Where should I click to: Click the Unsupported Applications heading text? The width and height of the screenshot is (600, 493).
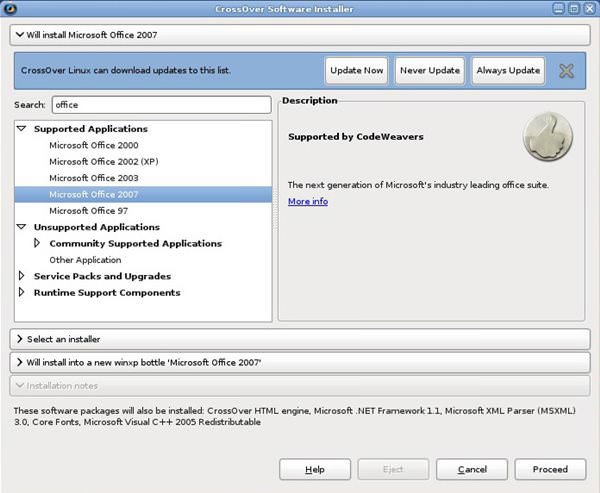pyautogui.click(x=97, y=227)
